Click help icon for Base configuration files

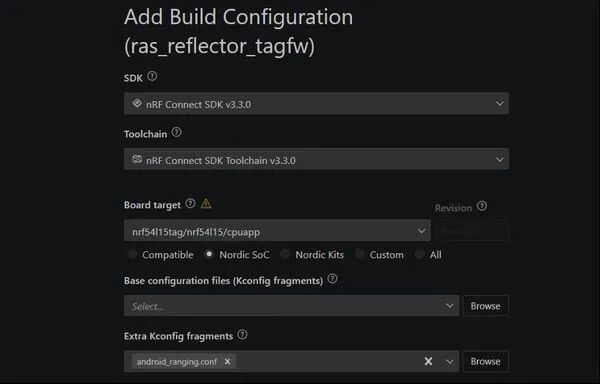[x=333, y=279]
